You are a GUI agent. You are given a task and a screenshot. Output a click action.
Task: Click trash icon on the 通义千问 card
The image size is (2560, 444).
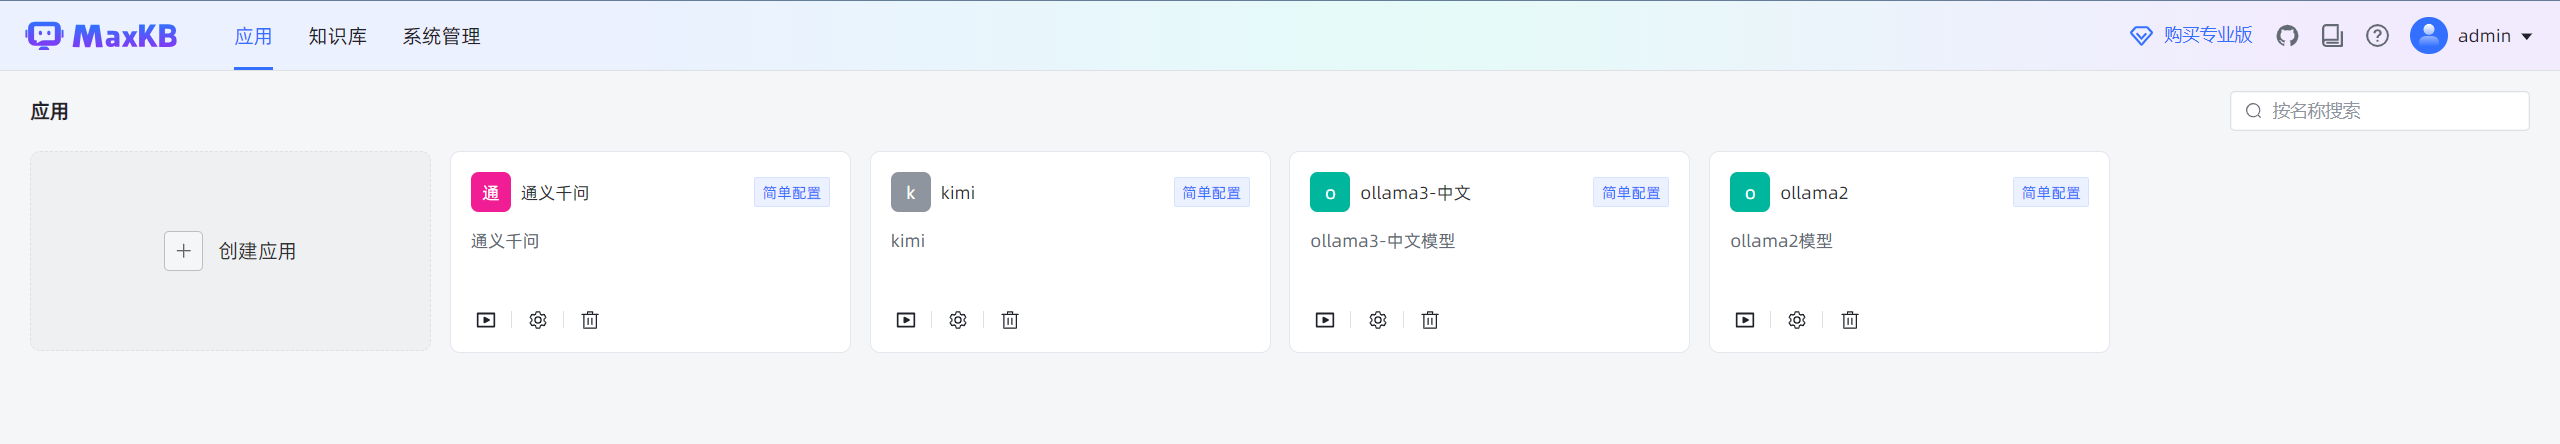click(590, 320)
